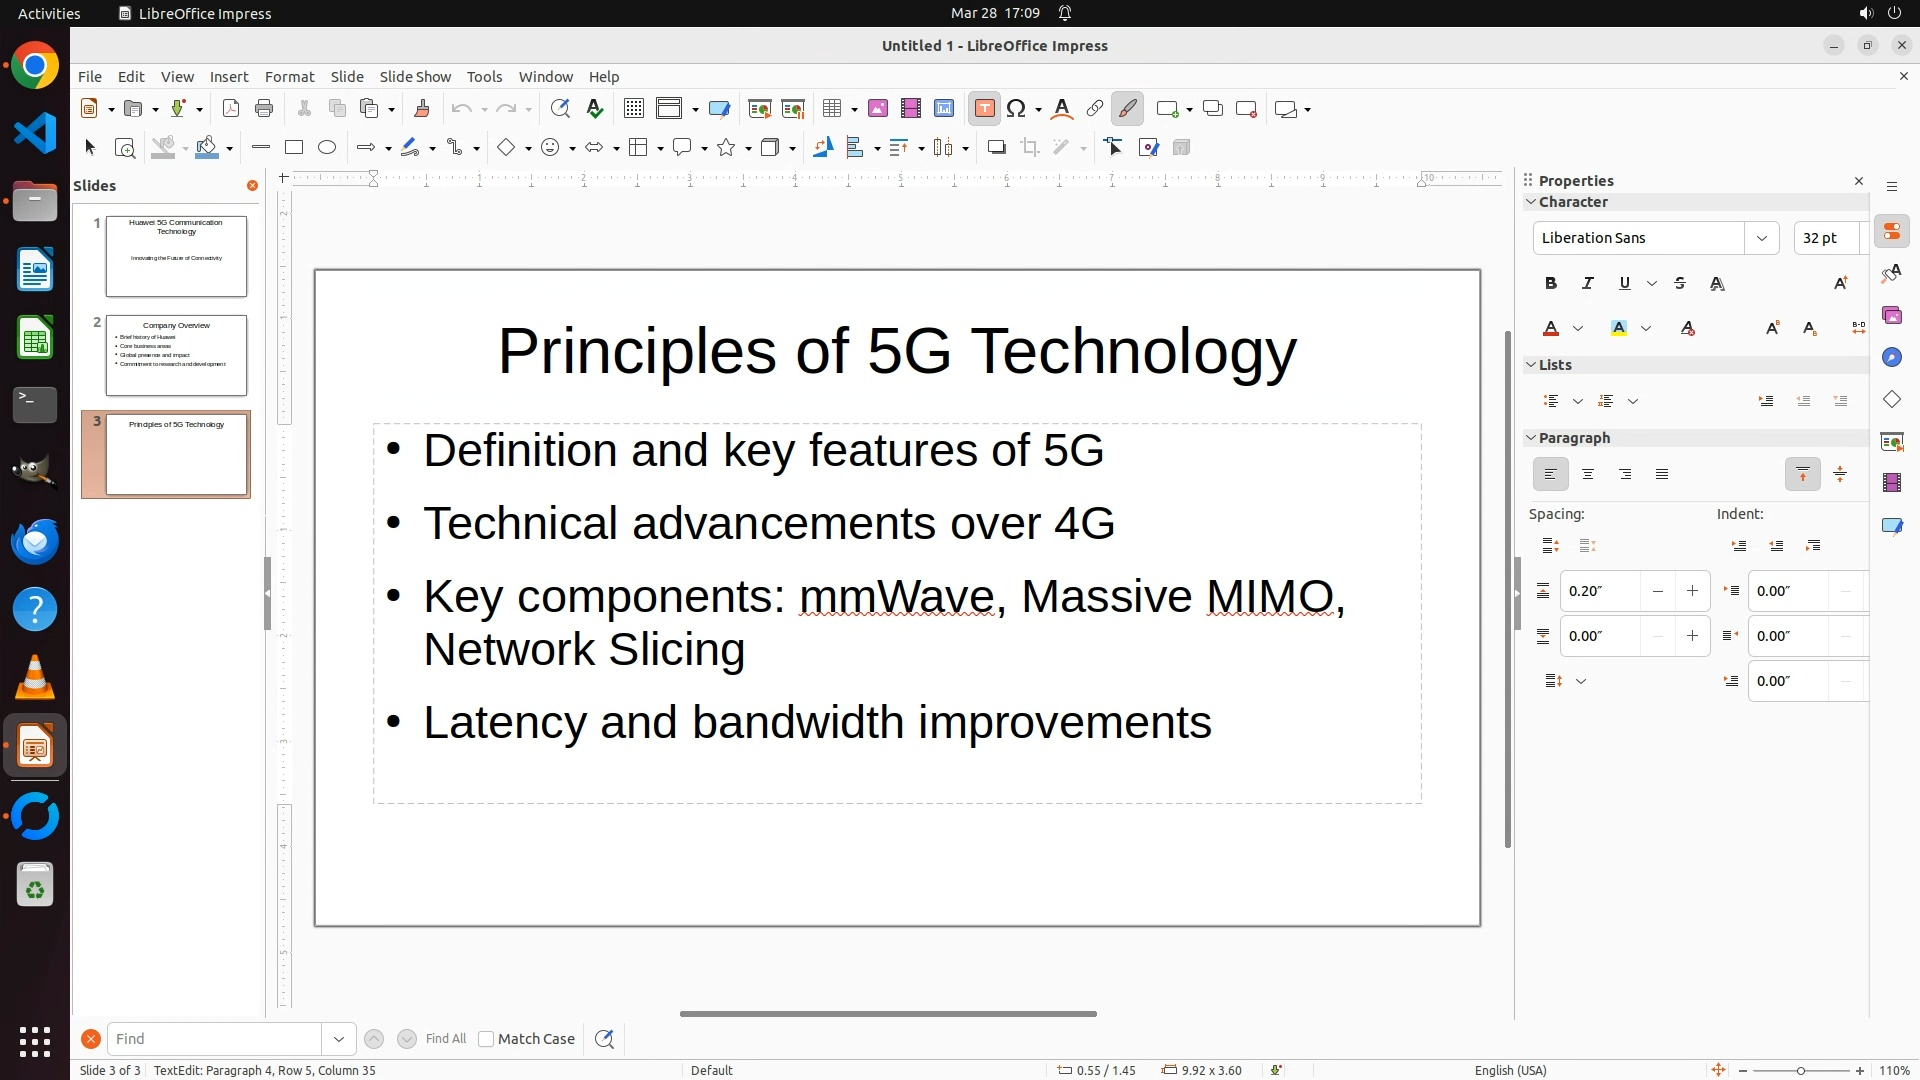Open the Gallery sidebar icon

(x=1891, y=316)
